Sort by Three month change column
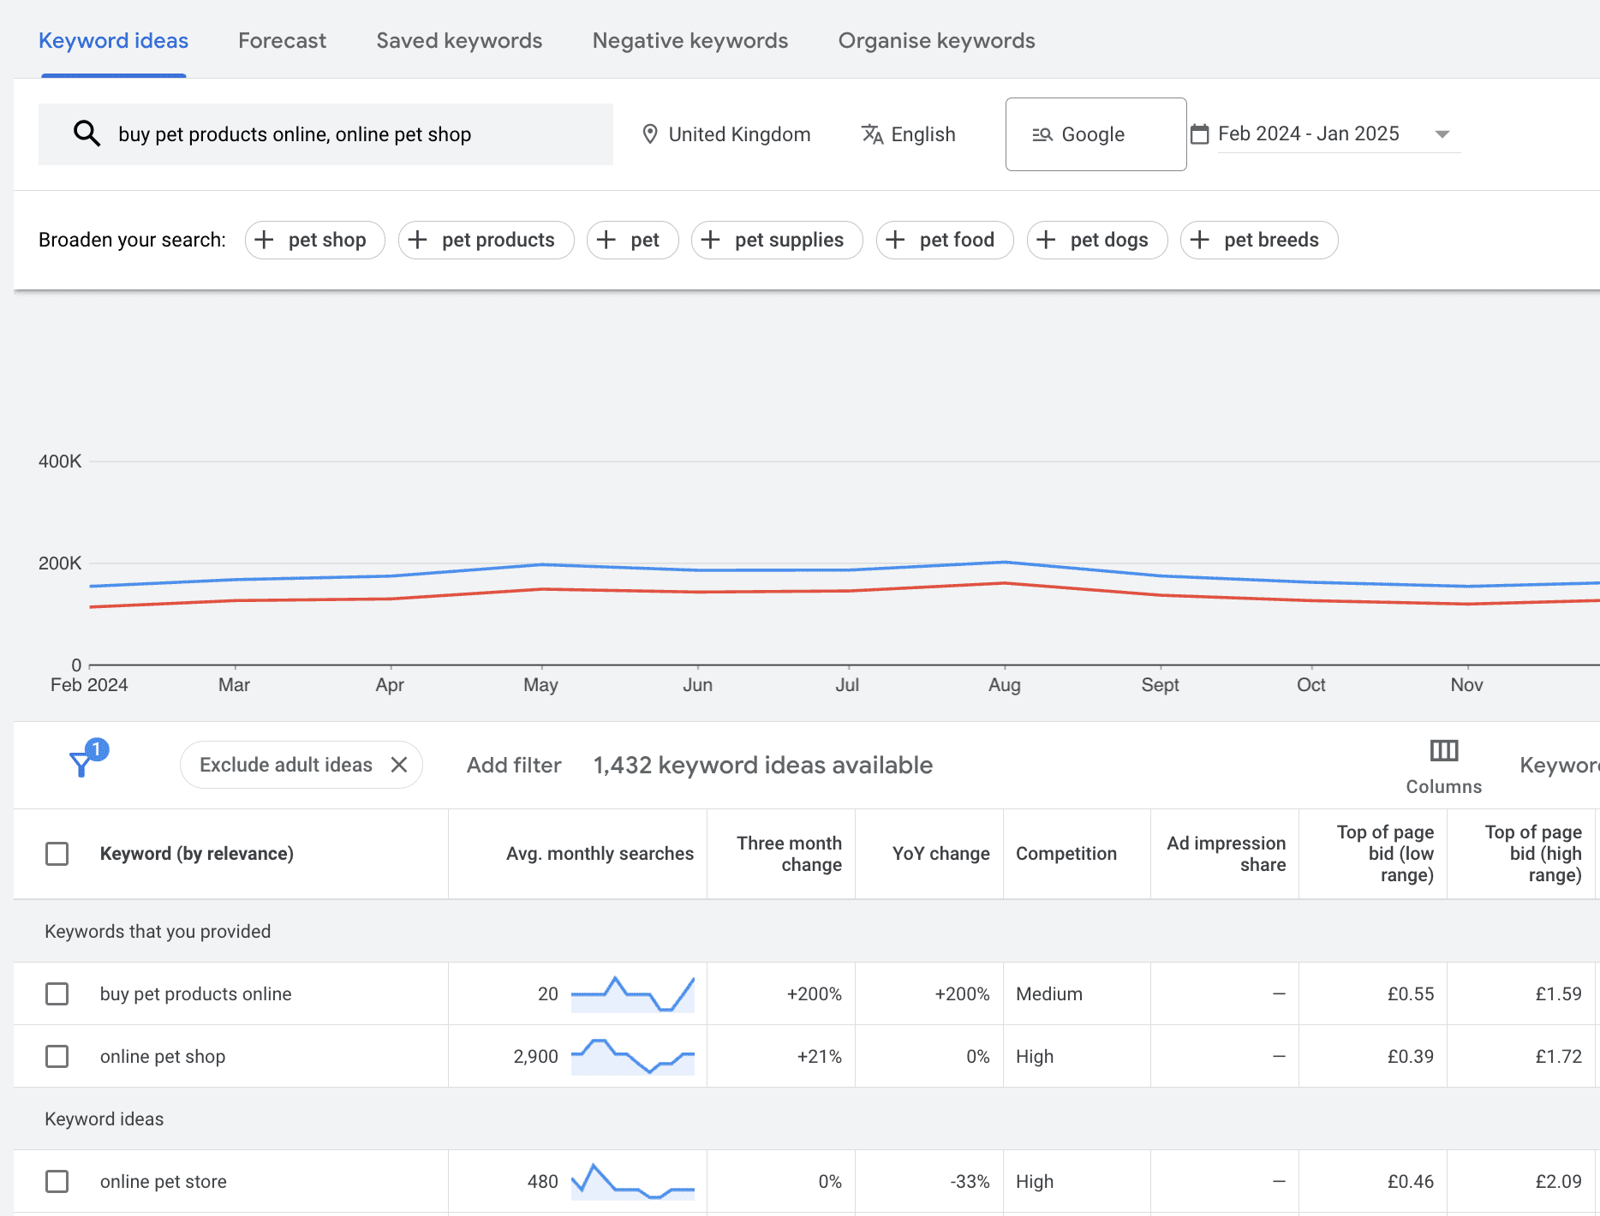This screenshot has width=1600, height=1216. 789,854
